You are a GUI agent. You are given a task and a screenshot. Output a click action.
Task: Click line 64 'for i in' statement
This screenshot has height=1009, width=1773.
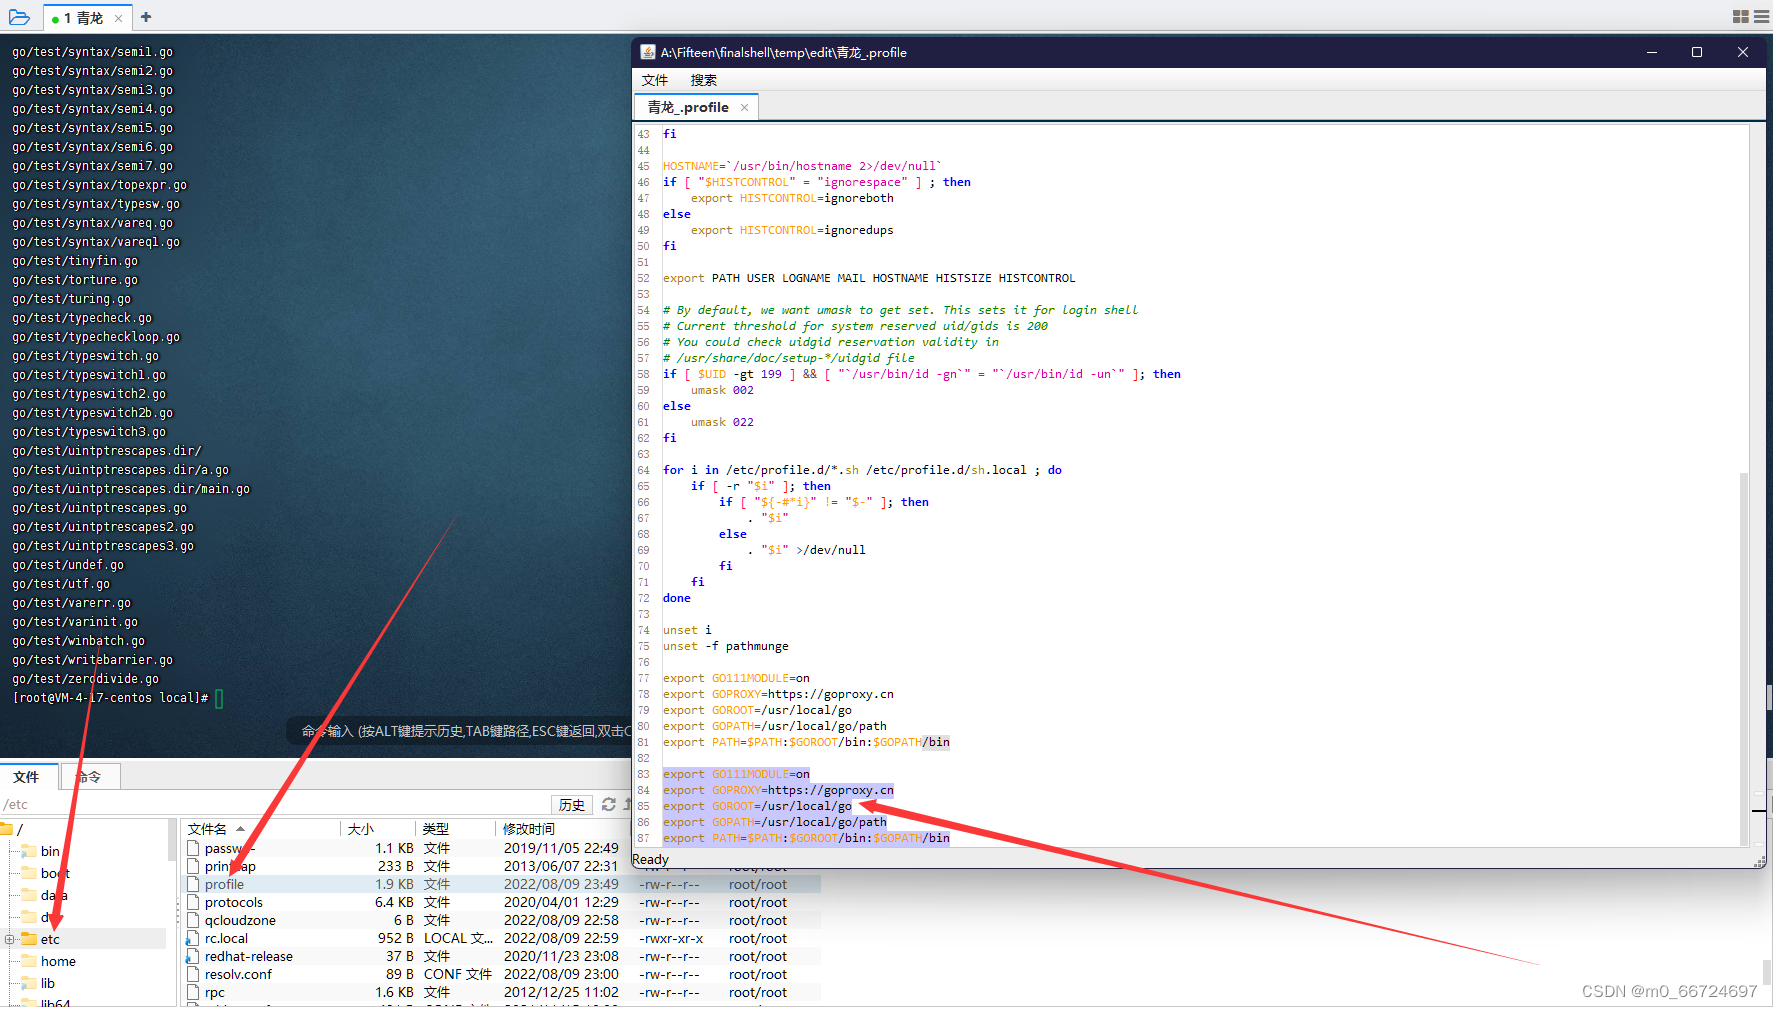[x=862, y=470]
